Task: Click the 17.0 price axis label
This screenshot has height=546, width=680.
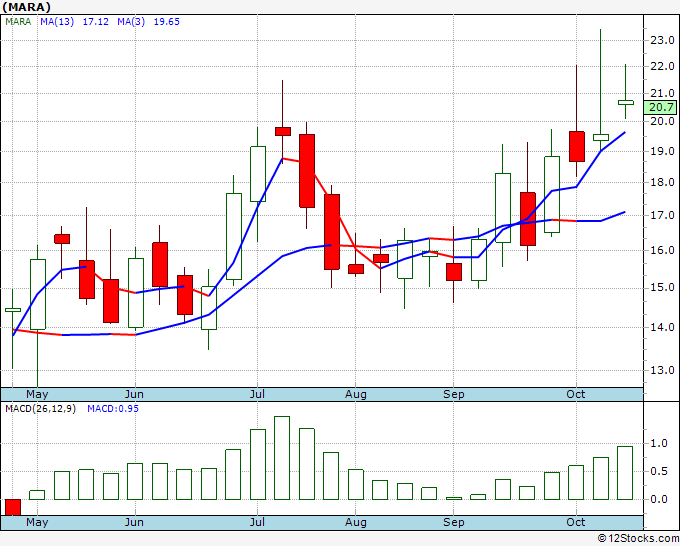Action: pos(662,215)
